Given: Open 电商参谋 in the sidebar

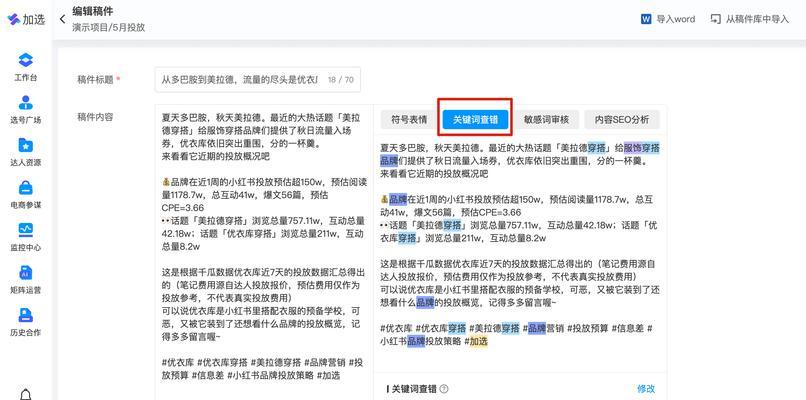Looking at the screenshot, I should coord(26,194).
